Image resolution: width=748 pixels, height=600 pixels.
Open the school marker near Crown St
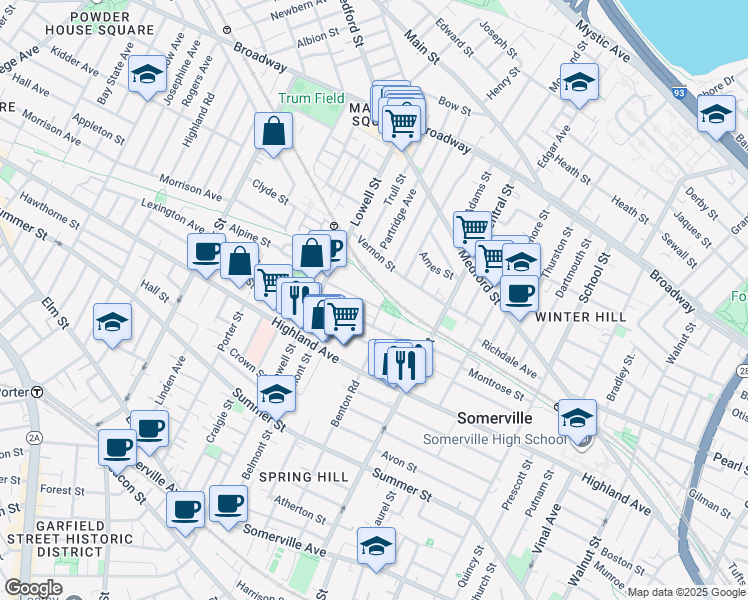coord(277,394)
